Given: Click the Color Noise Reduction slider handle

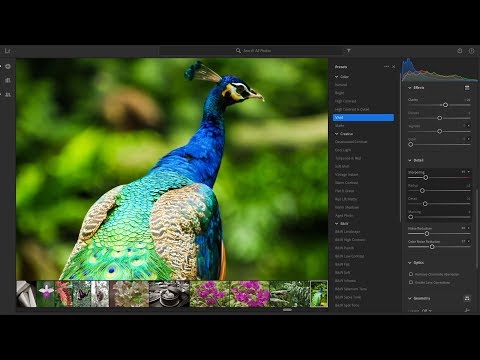Looking at the screenshot, I should pos(432,247).
